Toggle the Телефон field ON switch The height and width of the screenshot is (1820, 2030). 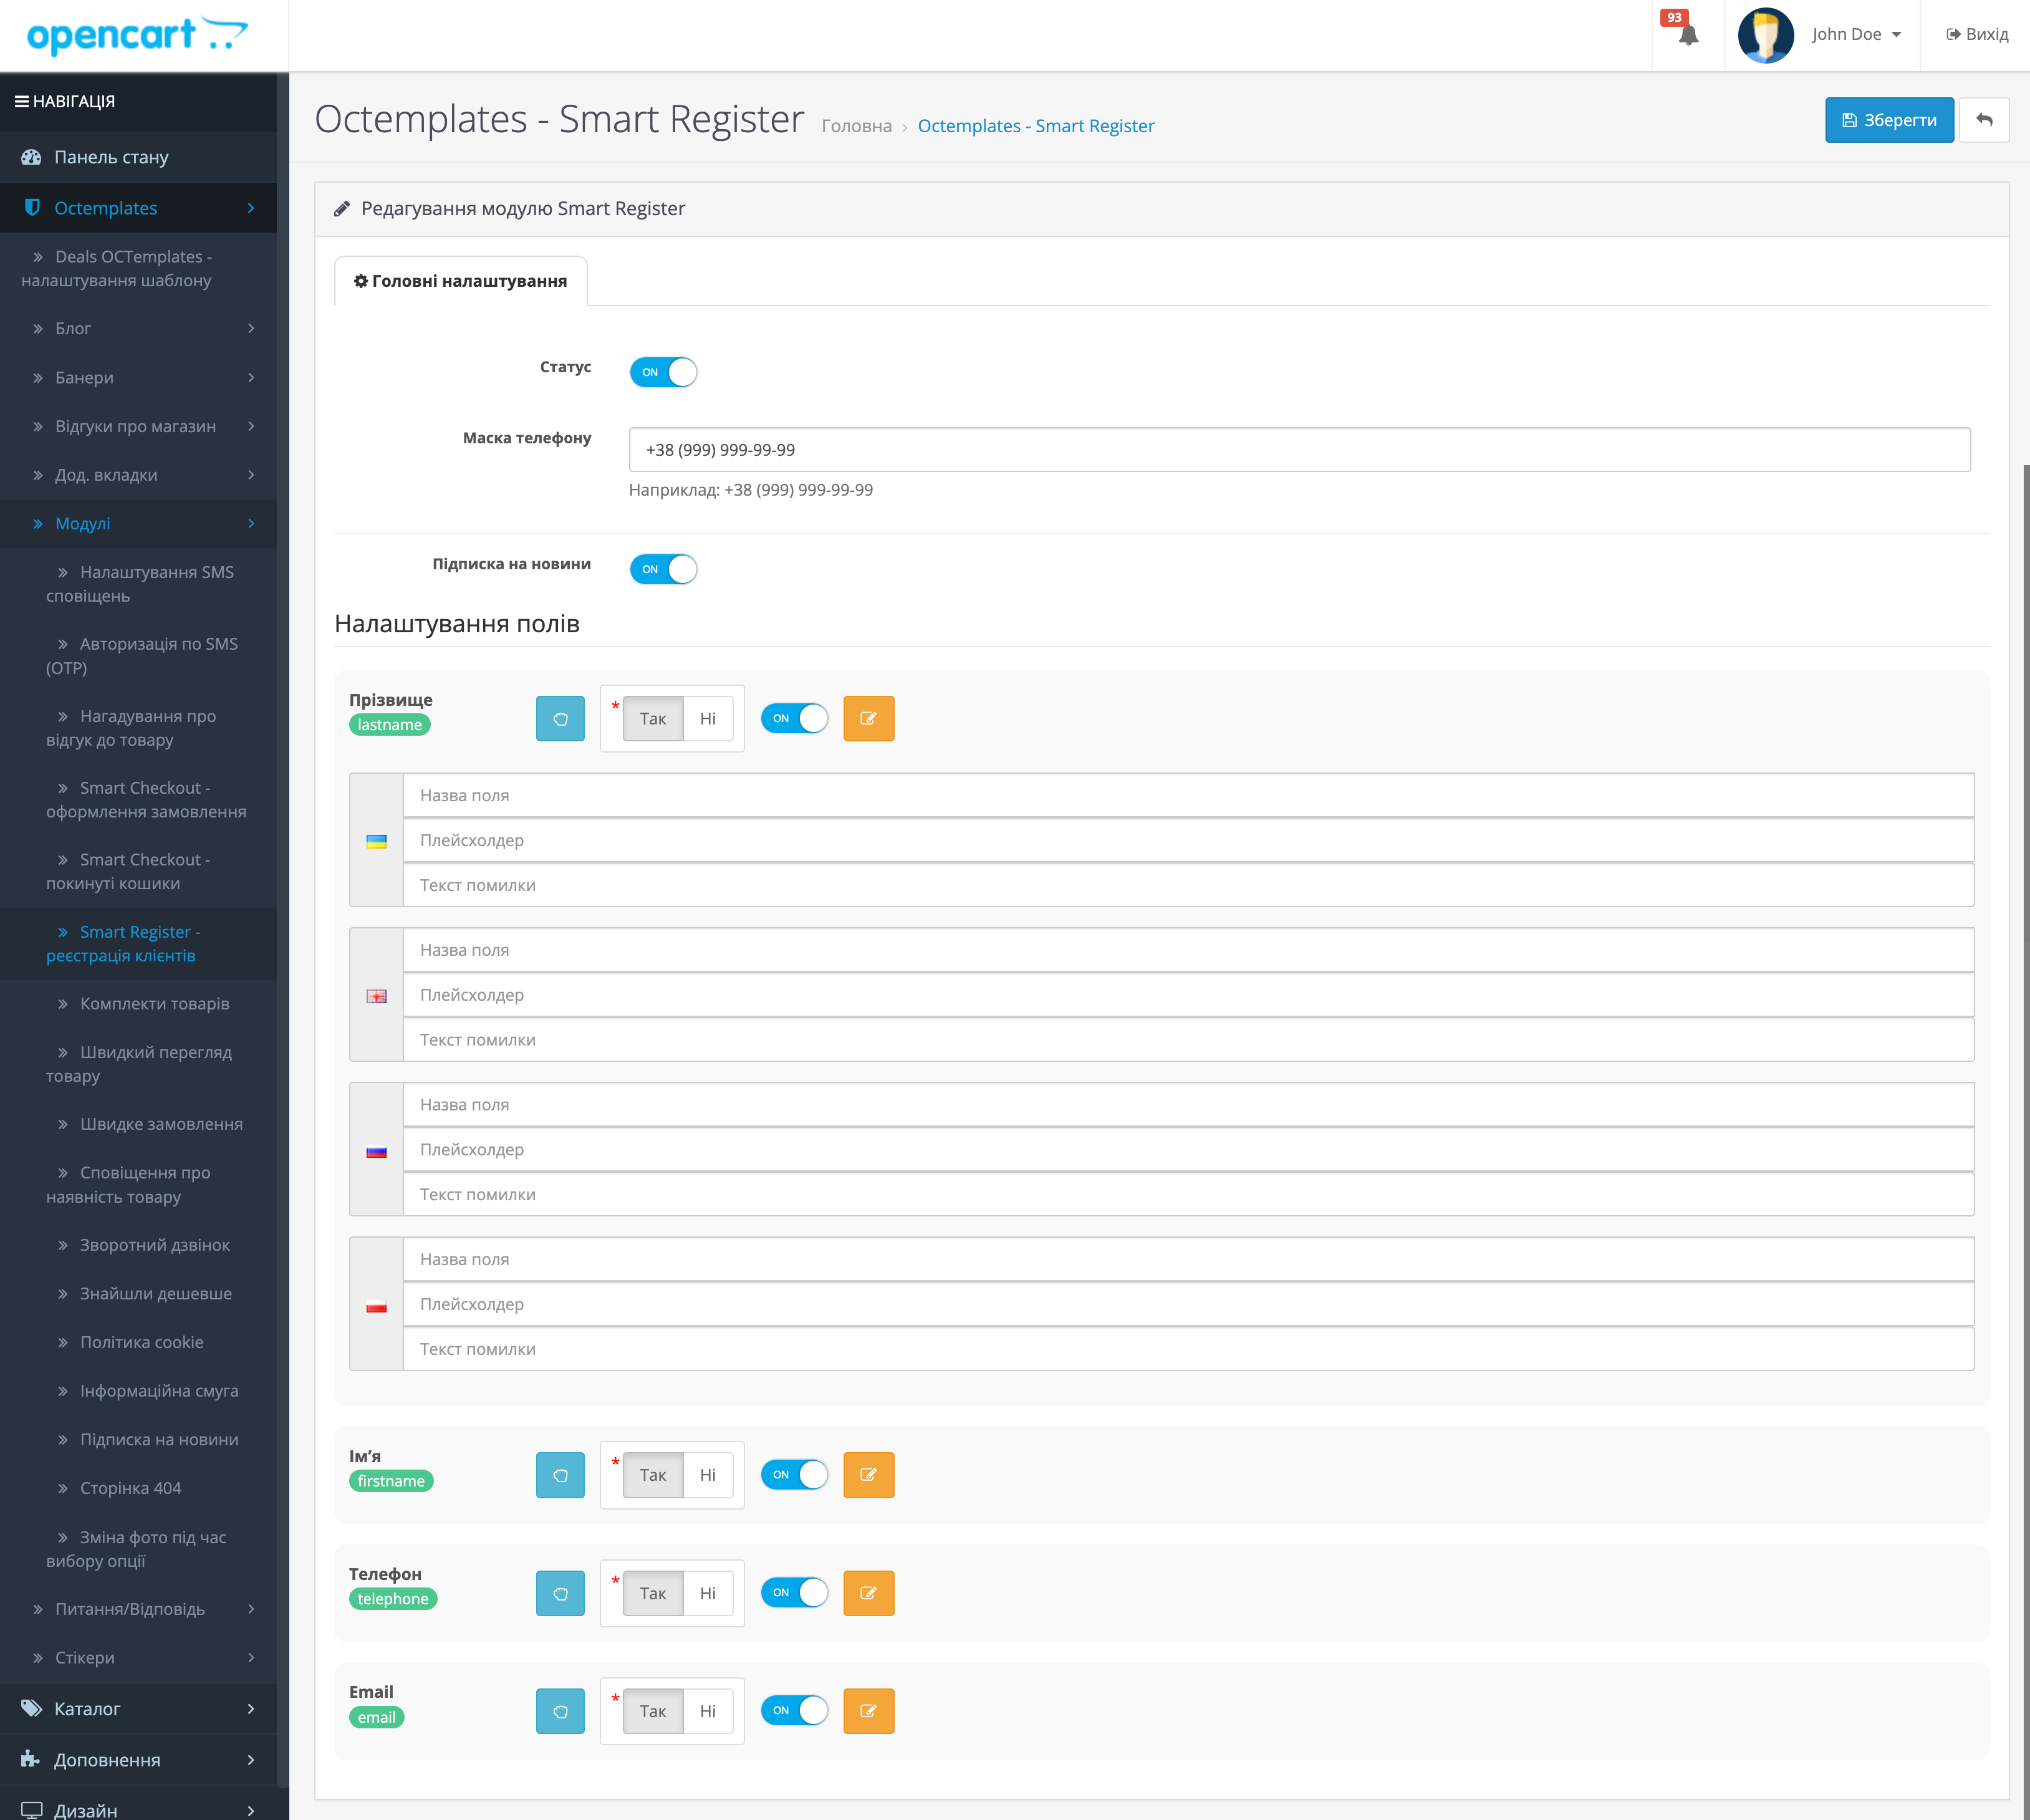pyautogui.click(x=794, y=1592)
